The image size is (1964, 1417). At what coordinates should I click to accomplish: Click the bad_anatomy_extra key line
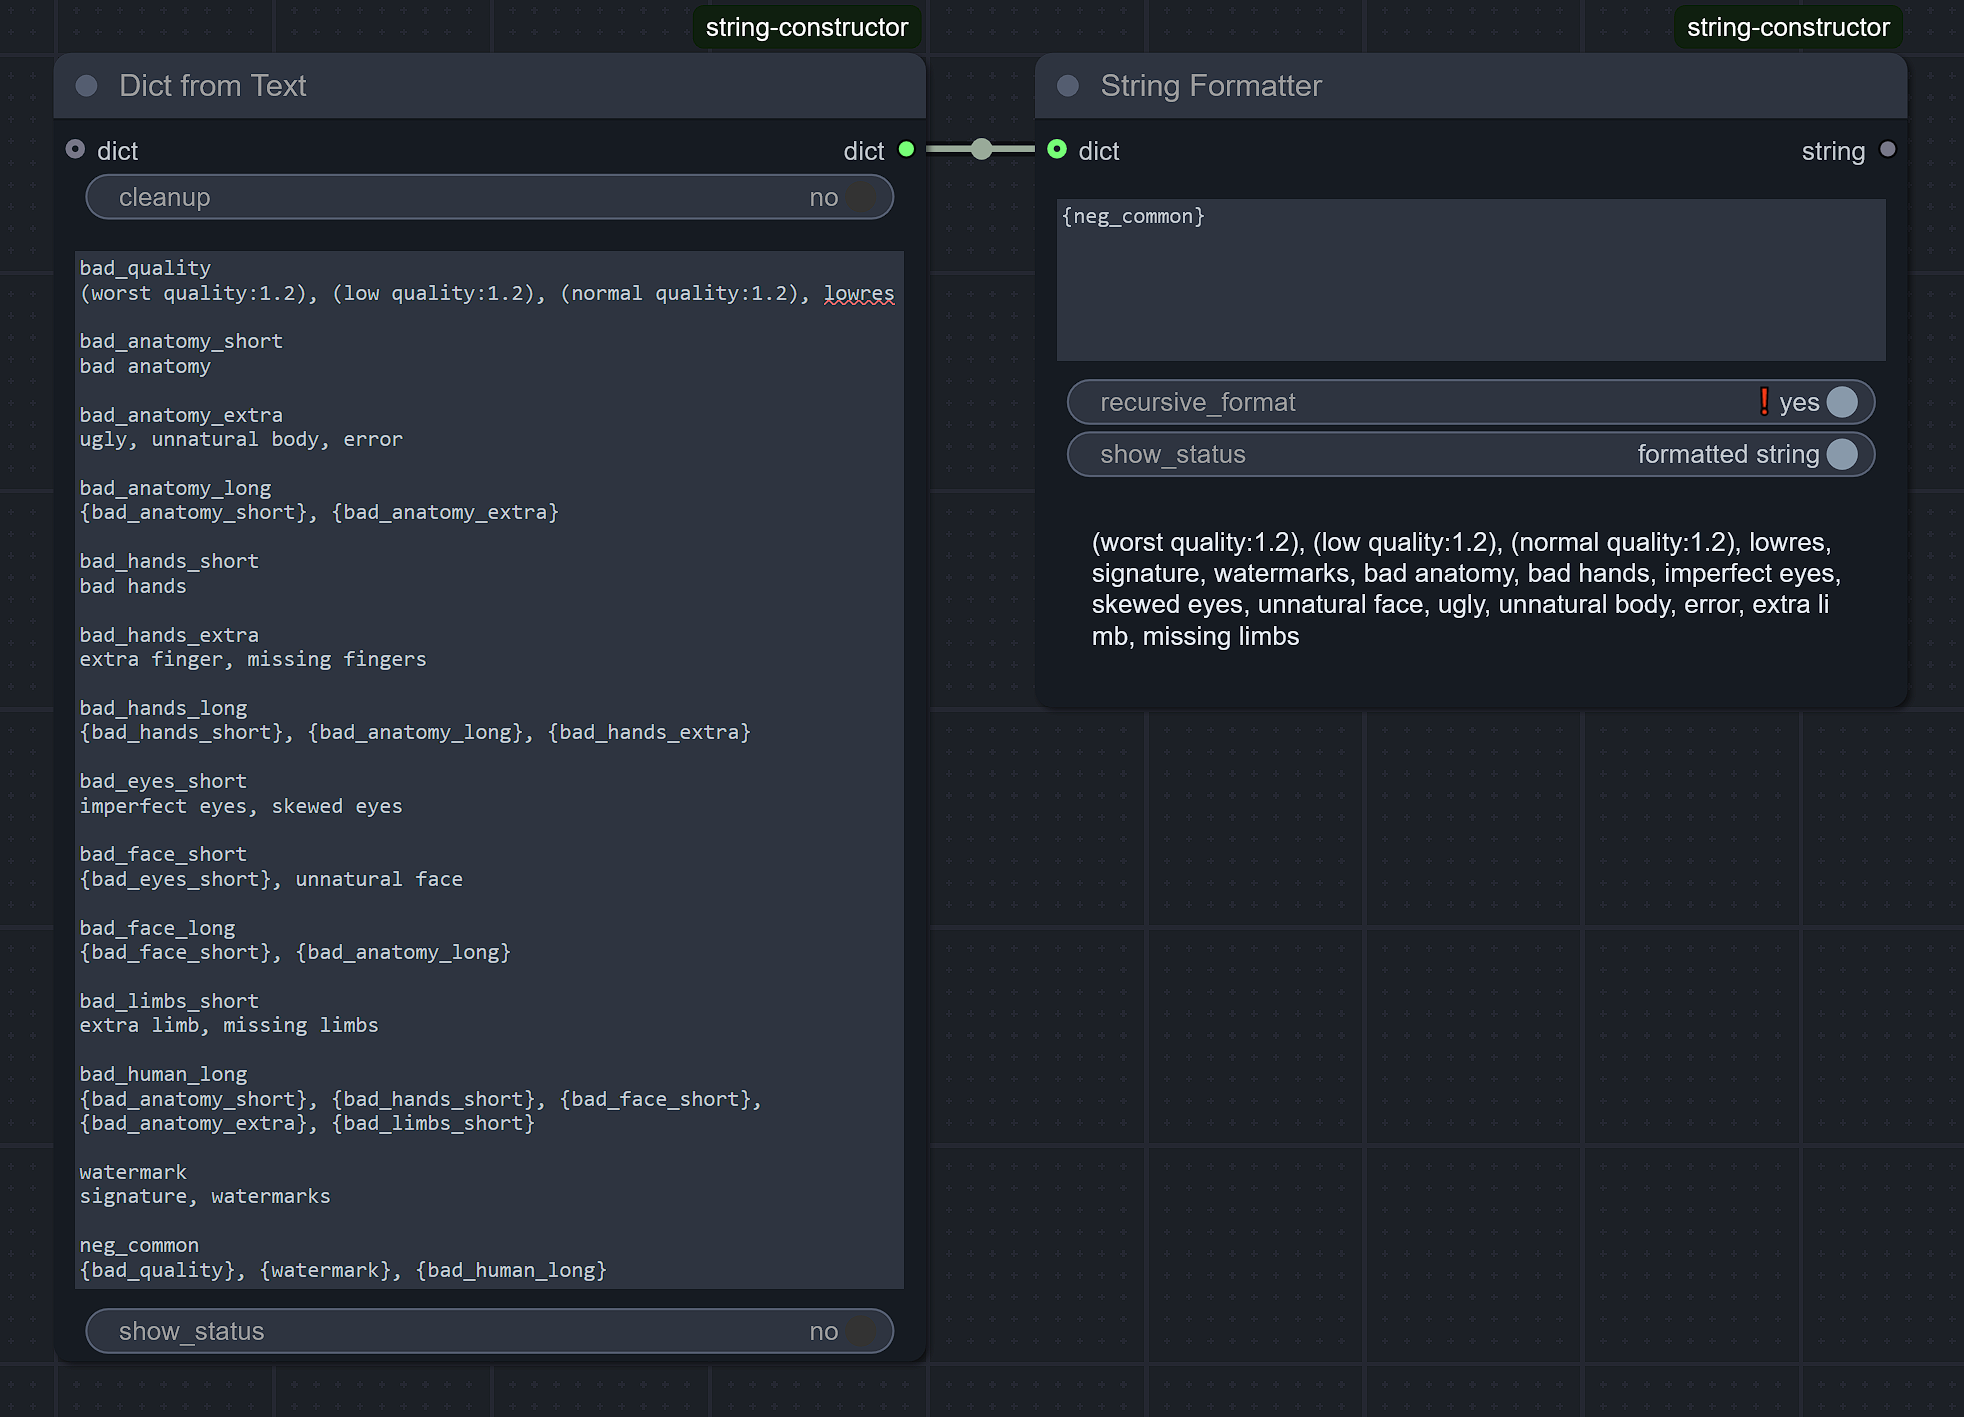coord(181,415)
